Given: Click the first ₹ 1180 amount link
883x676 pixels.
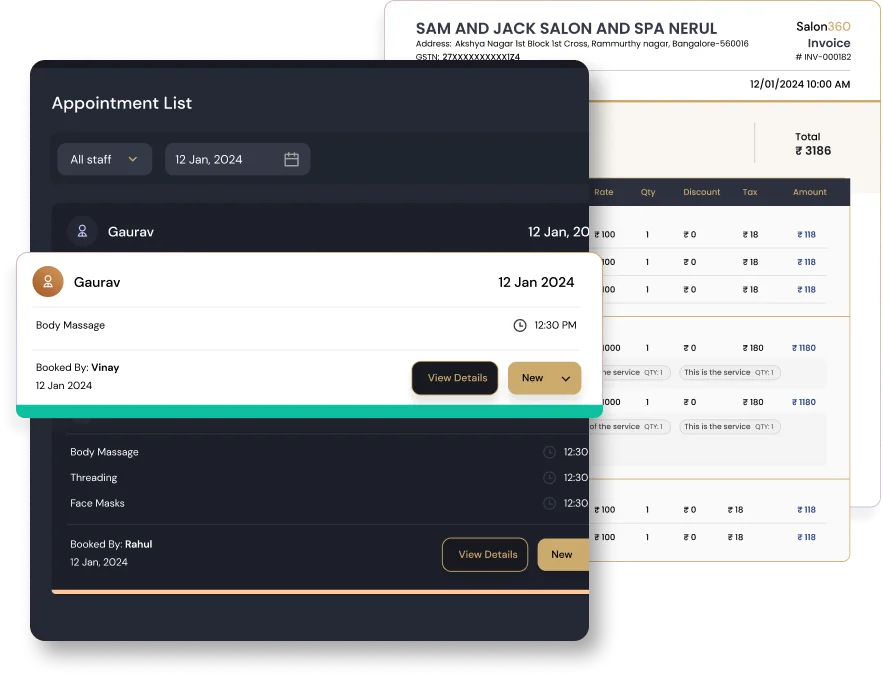Looking at the screenshot, I should click(x=804, y=348).
